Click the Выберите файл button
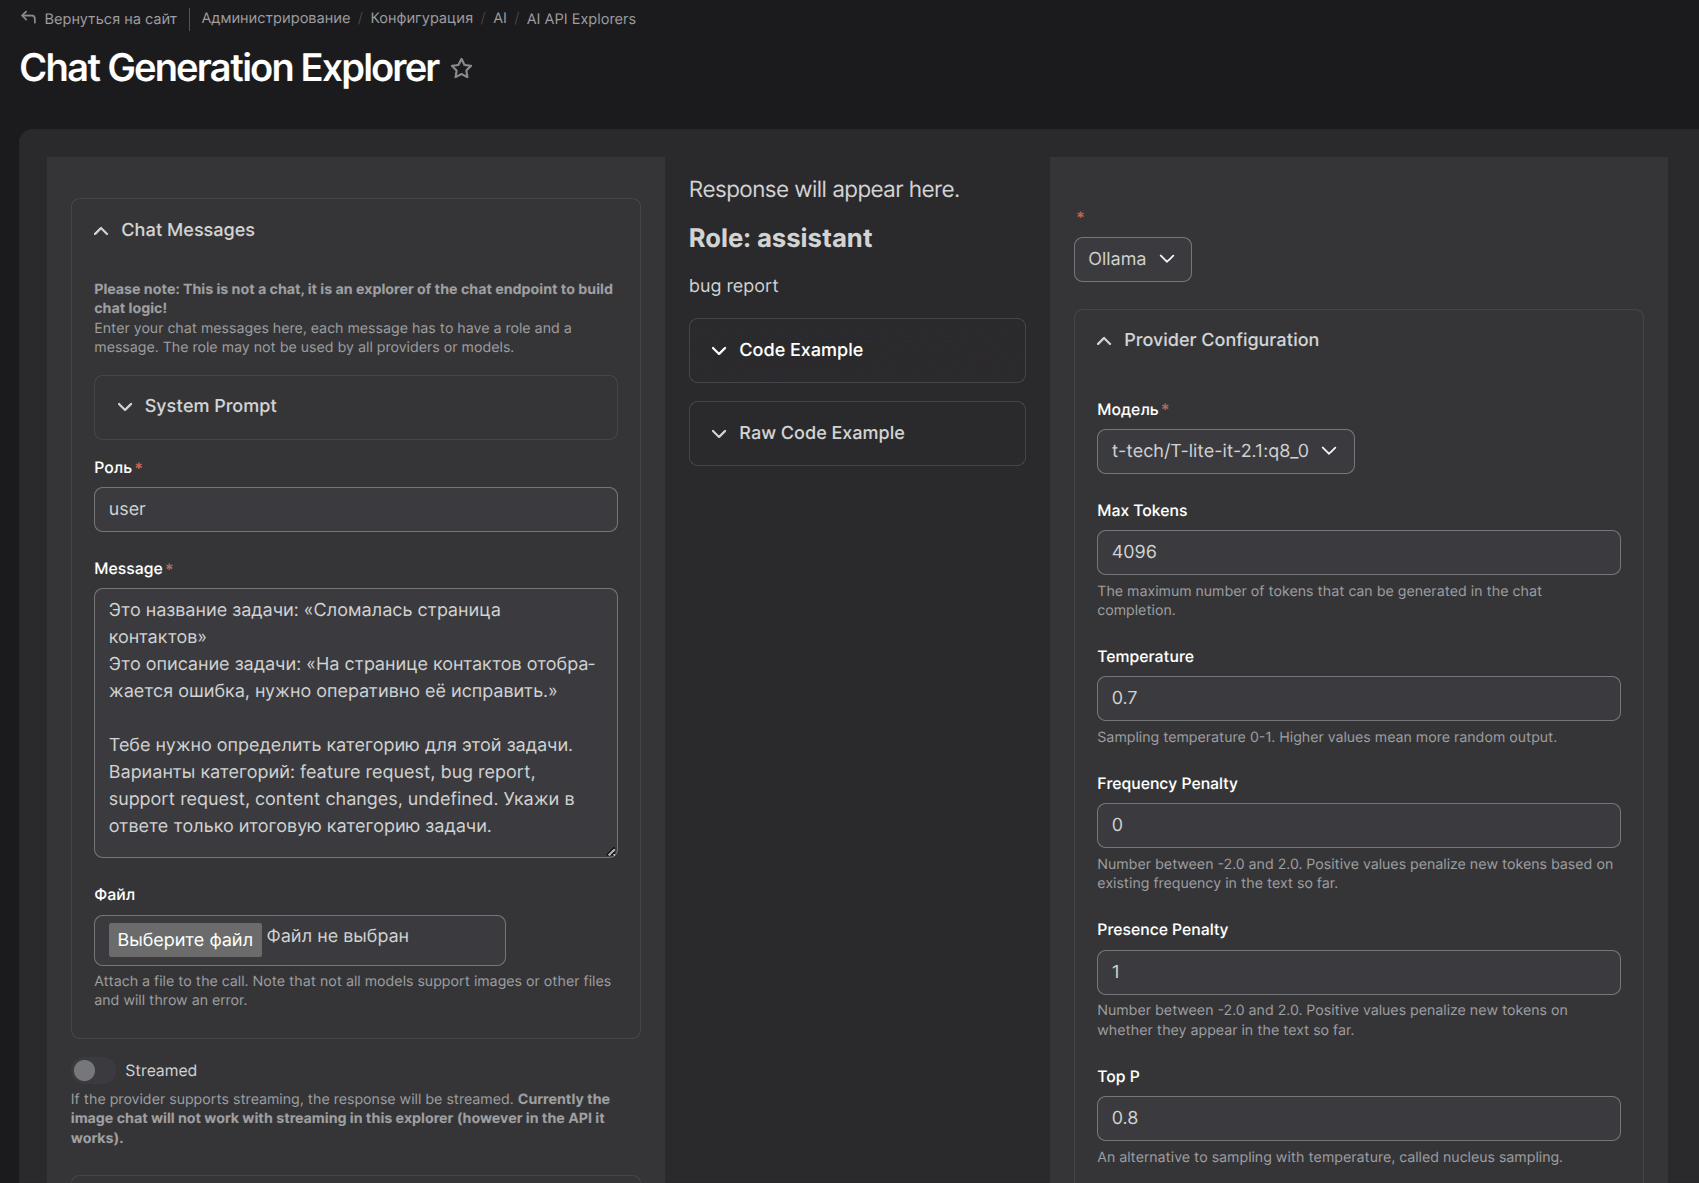The height and width of the screenshot is (1183, 1699). pos(185,940)
